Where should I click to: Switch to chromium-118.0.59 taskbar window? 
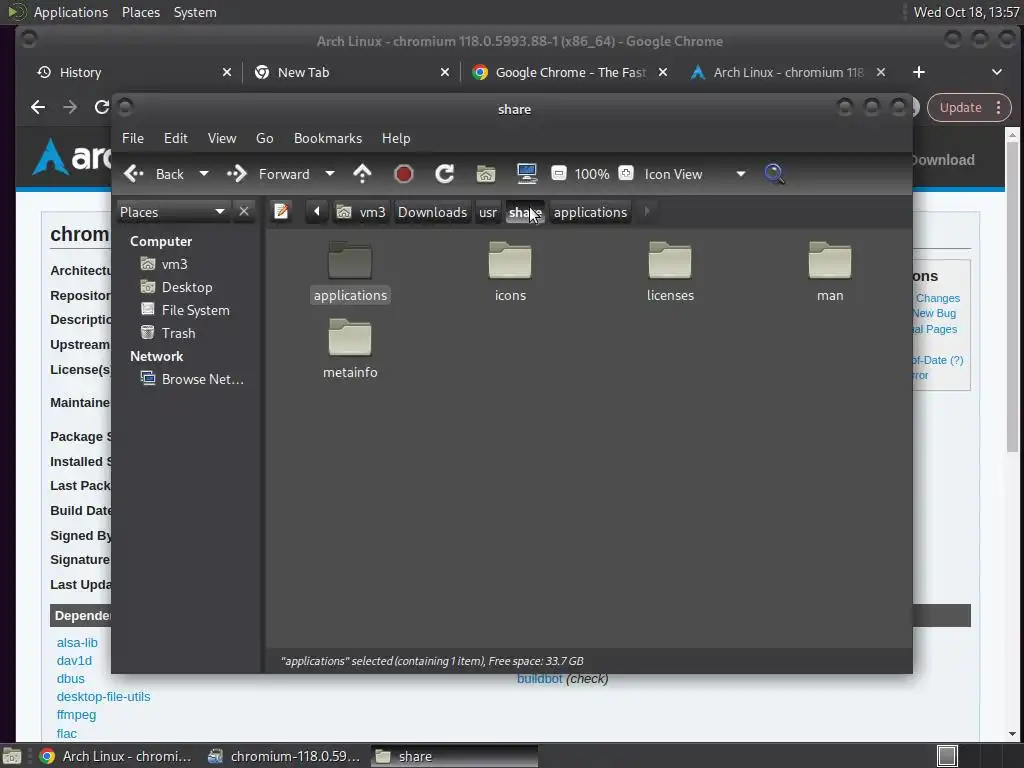(x=284, y=756)
